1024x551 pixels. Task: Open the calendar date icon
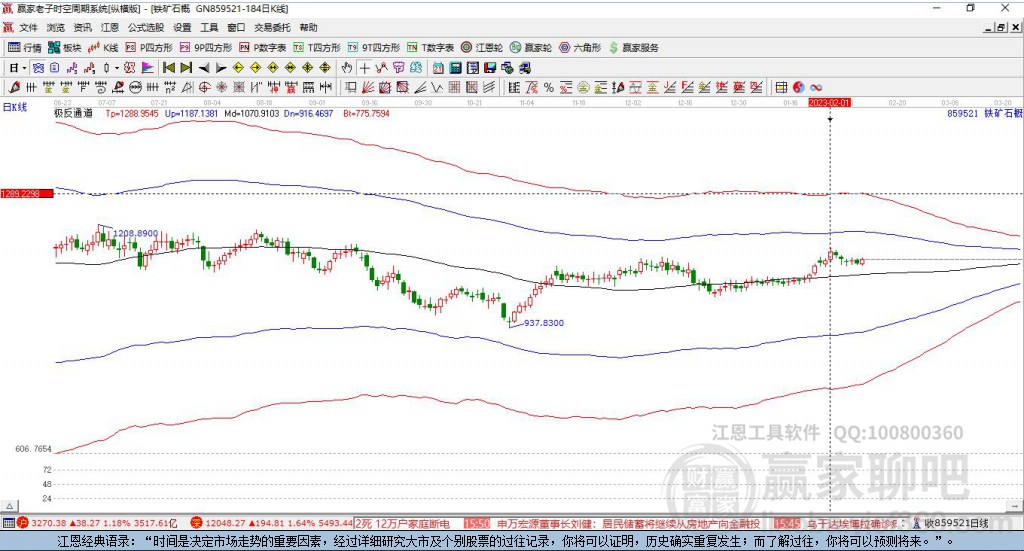pos(438,68)
